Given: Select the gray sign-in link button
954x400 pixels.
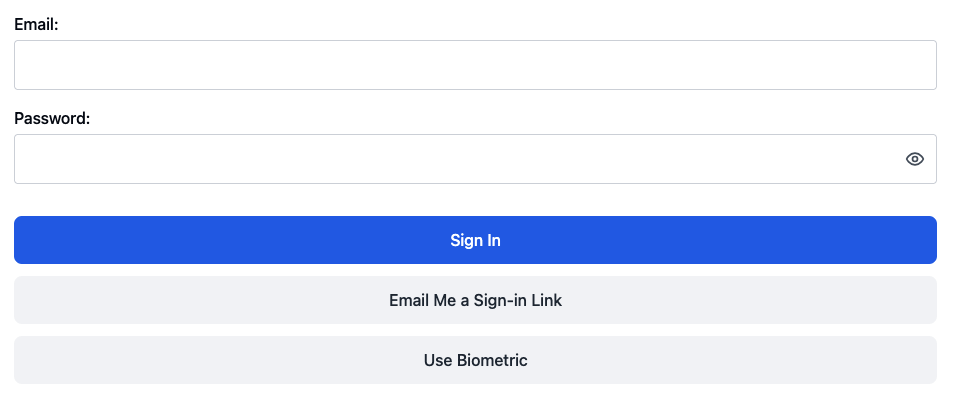Looking at the screenshot, I should (475, 300).
